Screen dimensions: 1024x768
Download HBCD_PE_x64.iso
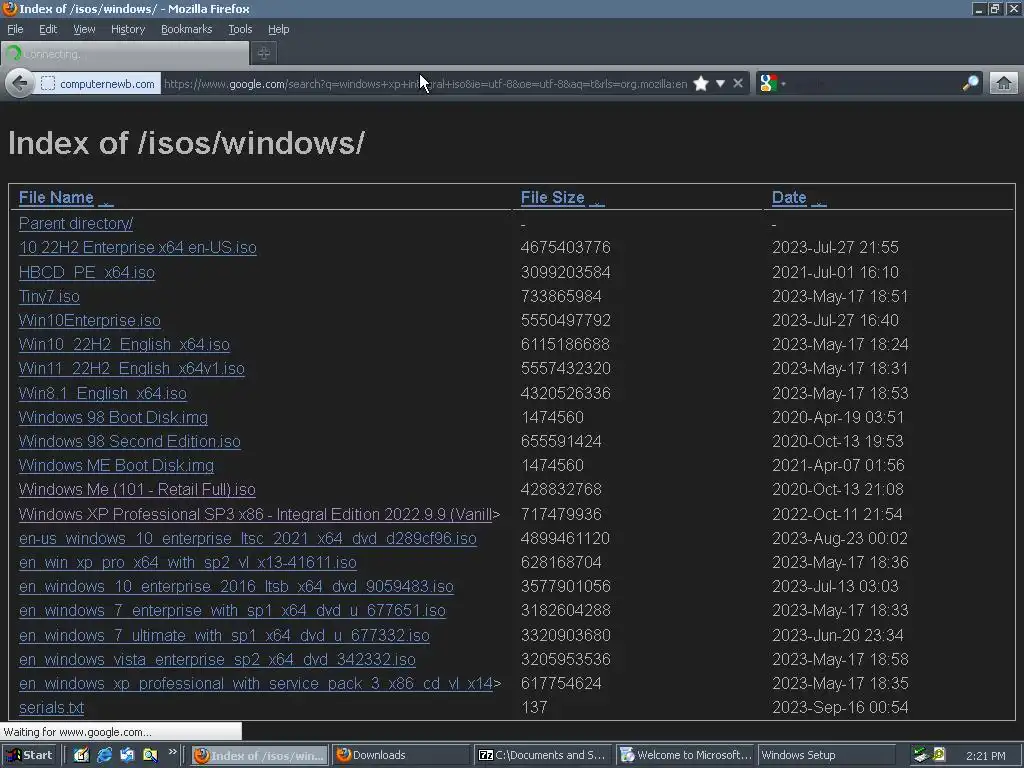(x=87, y=272)
